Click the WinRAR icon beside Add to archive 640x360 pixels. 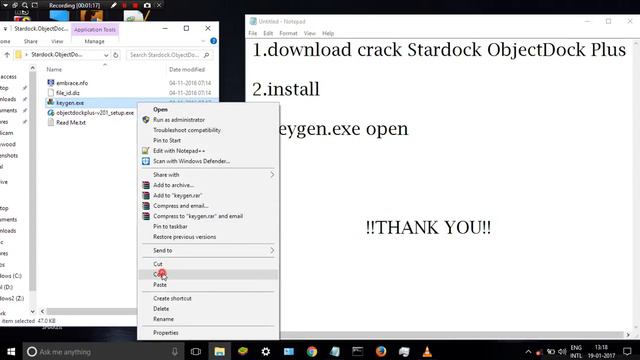tap(146, 185)
